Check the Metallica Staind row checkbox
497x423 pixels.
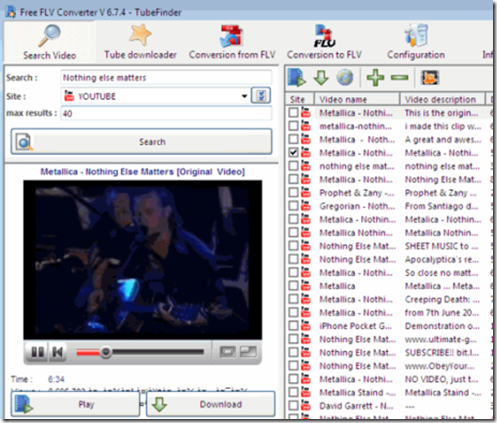point(293,393)
